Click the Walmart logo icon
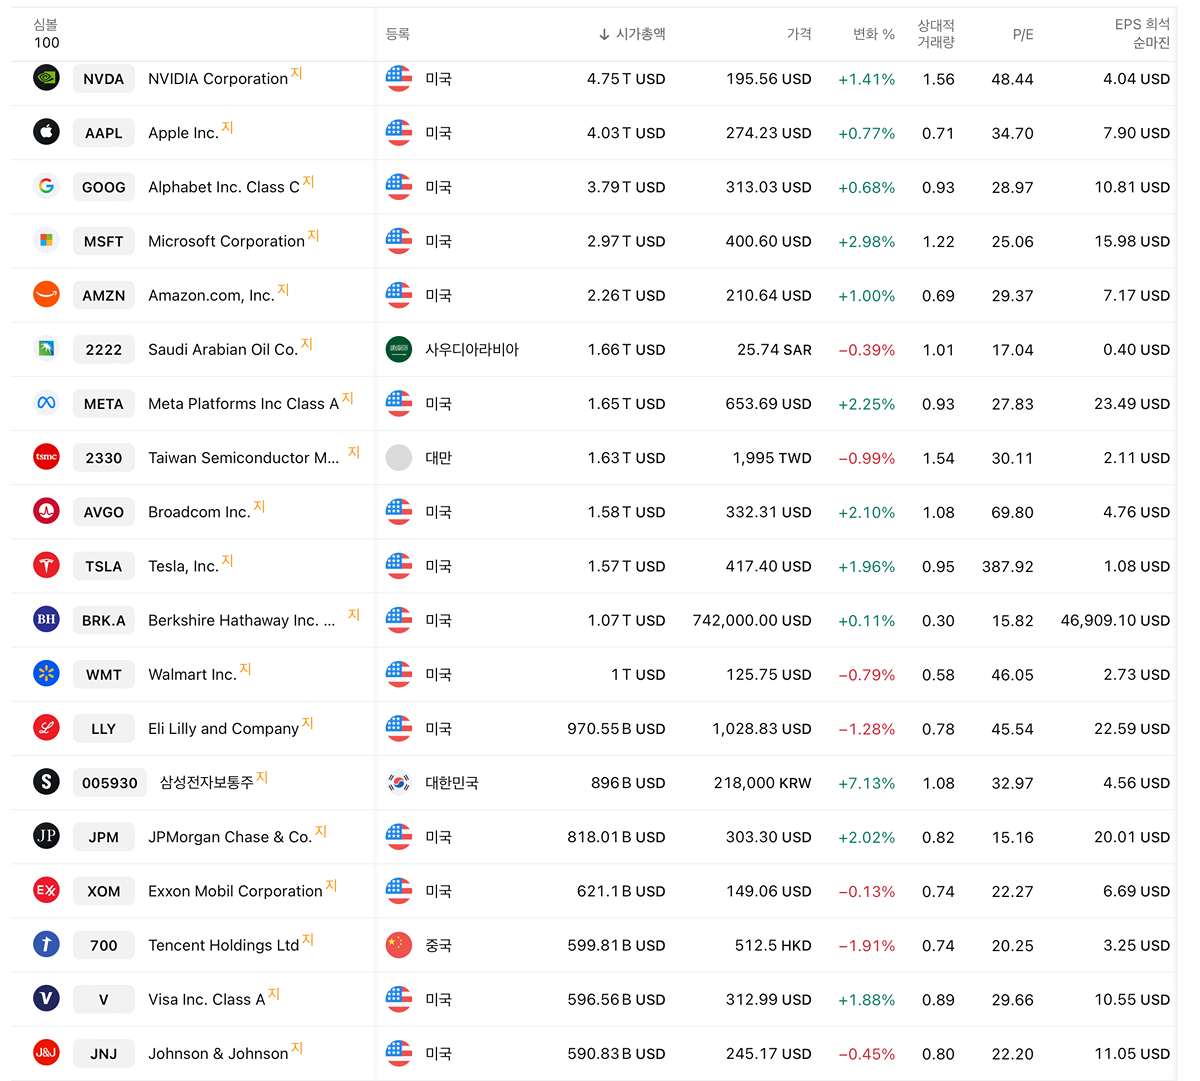The height and width of the screenshot is (1081, 1200). pos(46,673)
